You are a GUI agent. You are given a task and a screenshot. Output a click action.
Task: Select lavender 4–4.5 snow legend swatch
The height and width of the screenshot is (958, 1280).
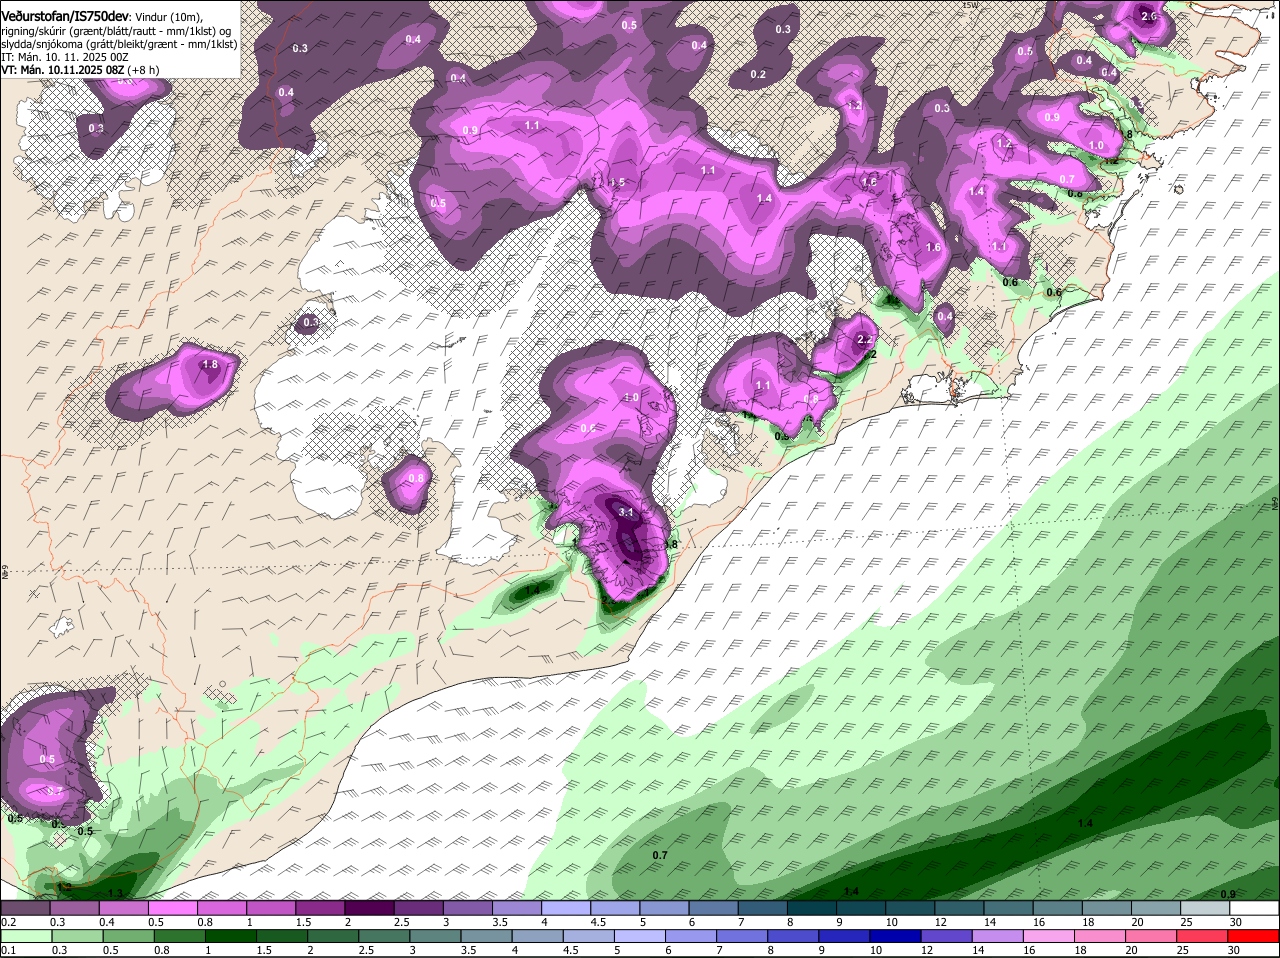pos(566,907)
